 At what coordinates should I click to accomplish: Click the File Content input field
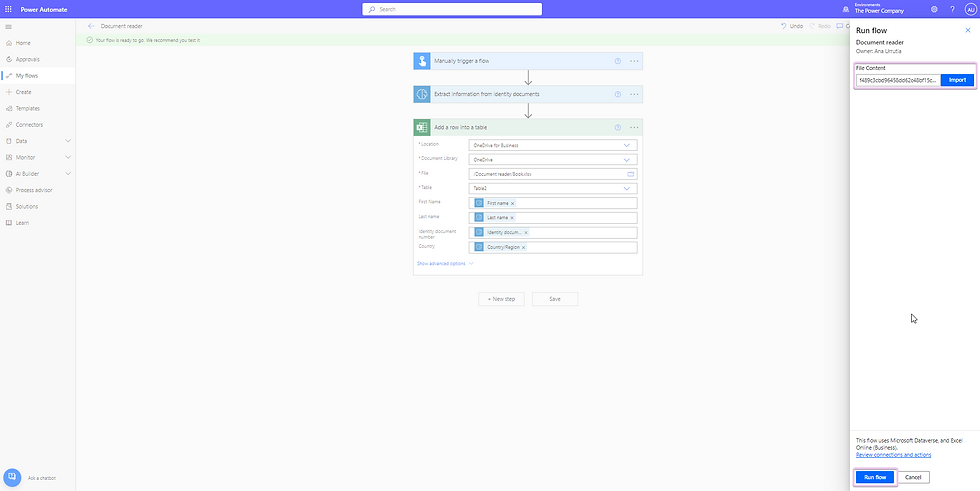tap(898, 80)
